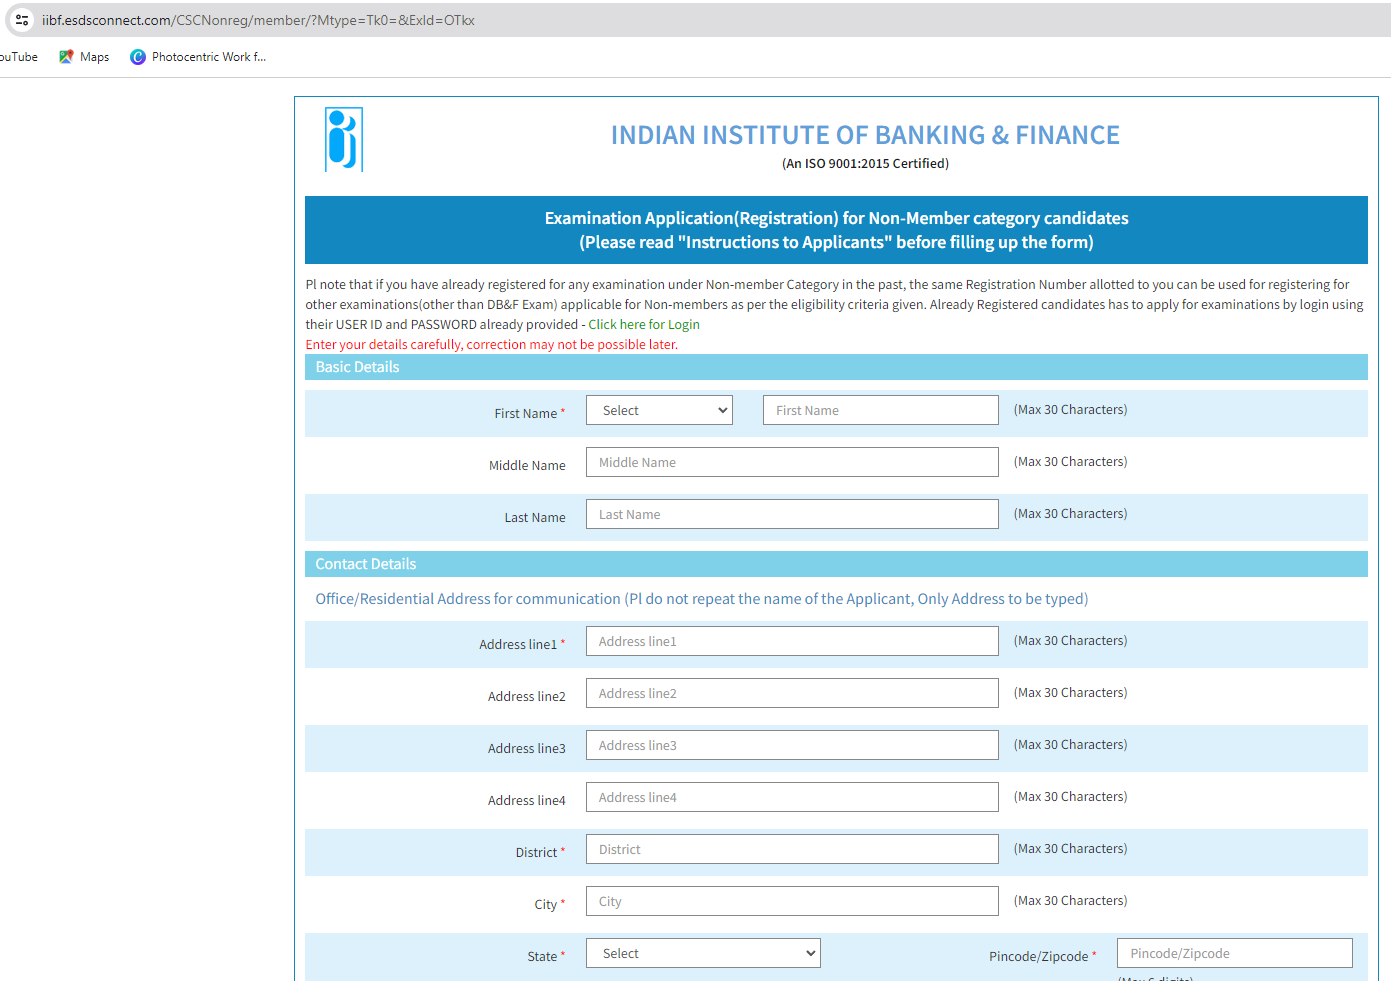Screen dimensions: 1391x981
Task: Click the Address line4 input box
Action: click(x=791, y=796)
